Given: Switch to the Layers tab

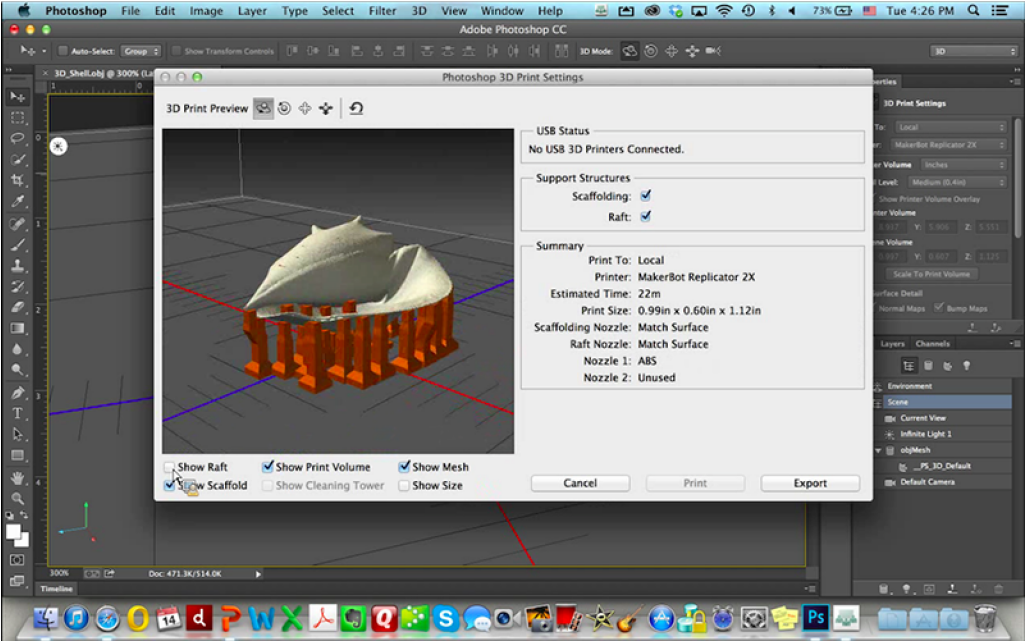Looking at the screenshot, I should 892,344.
